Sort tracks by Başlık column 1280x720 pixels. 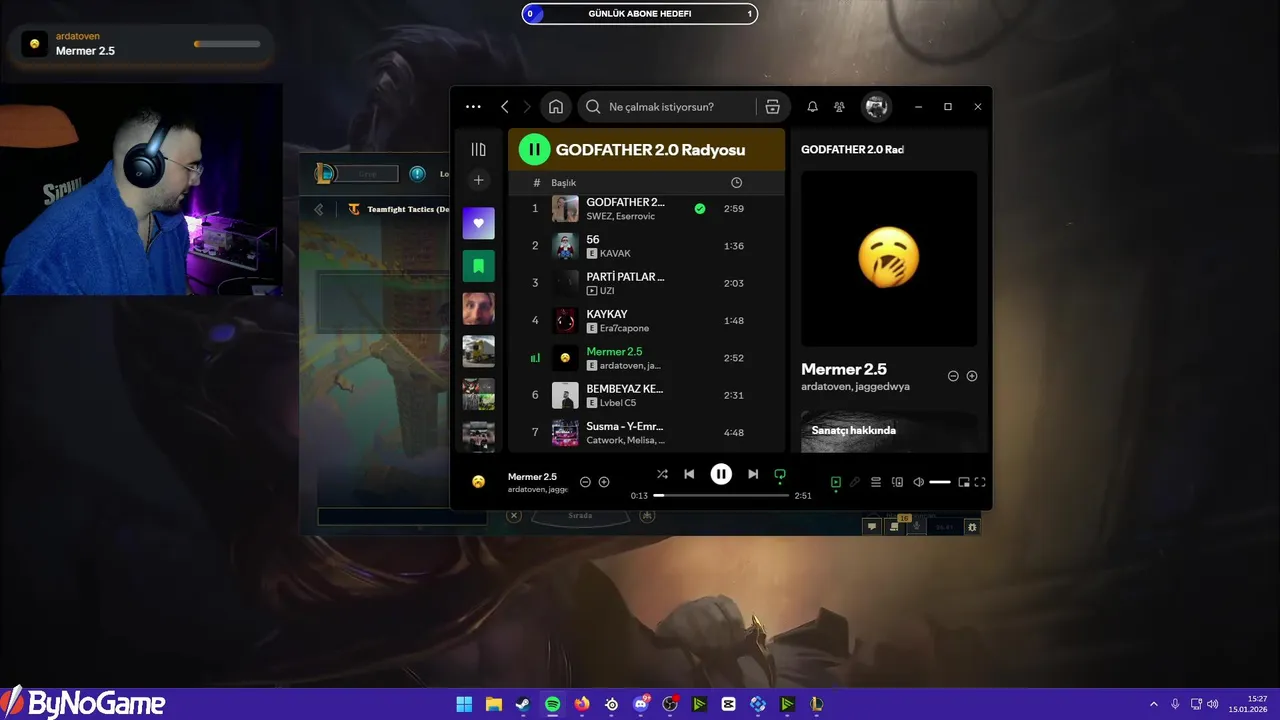coord(564,183)
